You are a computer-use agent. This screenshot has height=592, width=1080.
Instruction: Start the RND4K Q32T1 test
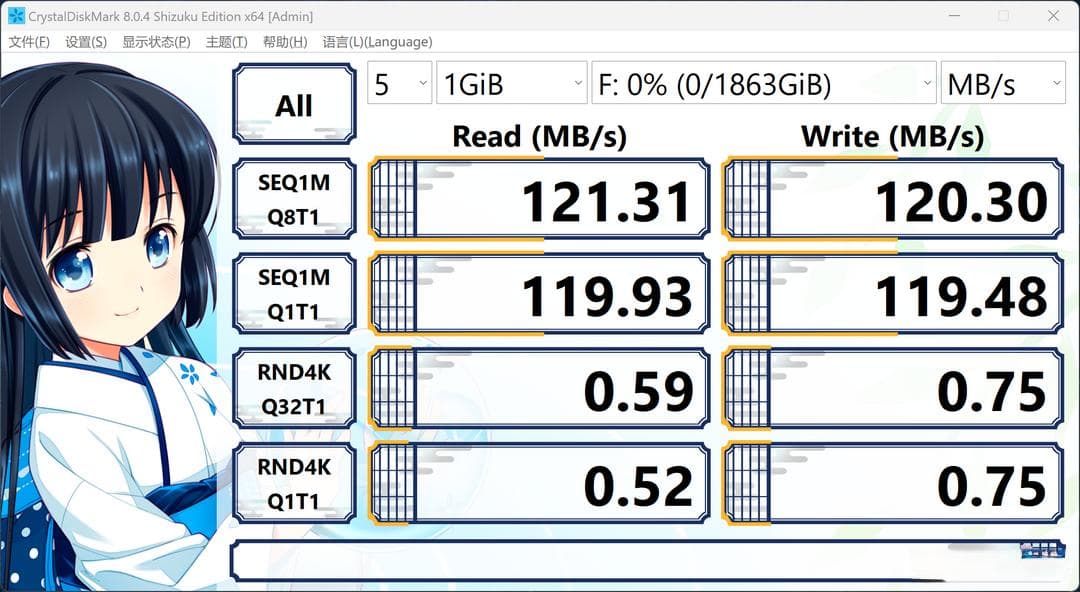click(294, 389)
